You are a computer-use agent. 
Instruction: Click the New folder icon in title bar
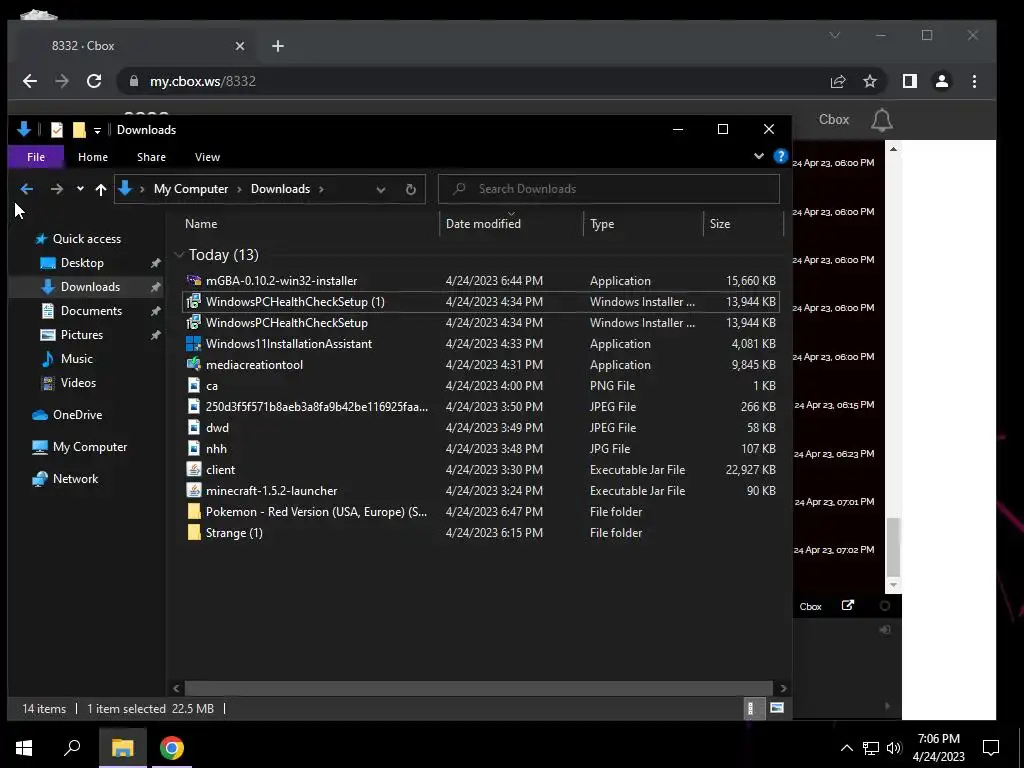pos(79,130)
